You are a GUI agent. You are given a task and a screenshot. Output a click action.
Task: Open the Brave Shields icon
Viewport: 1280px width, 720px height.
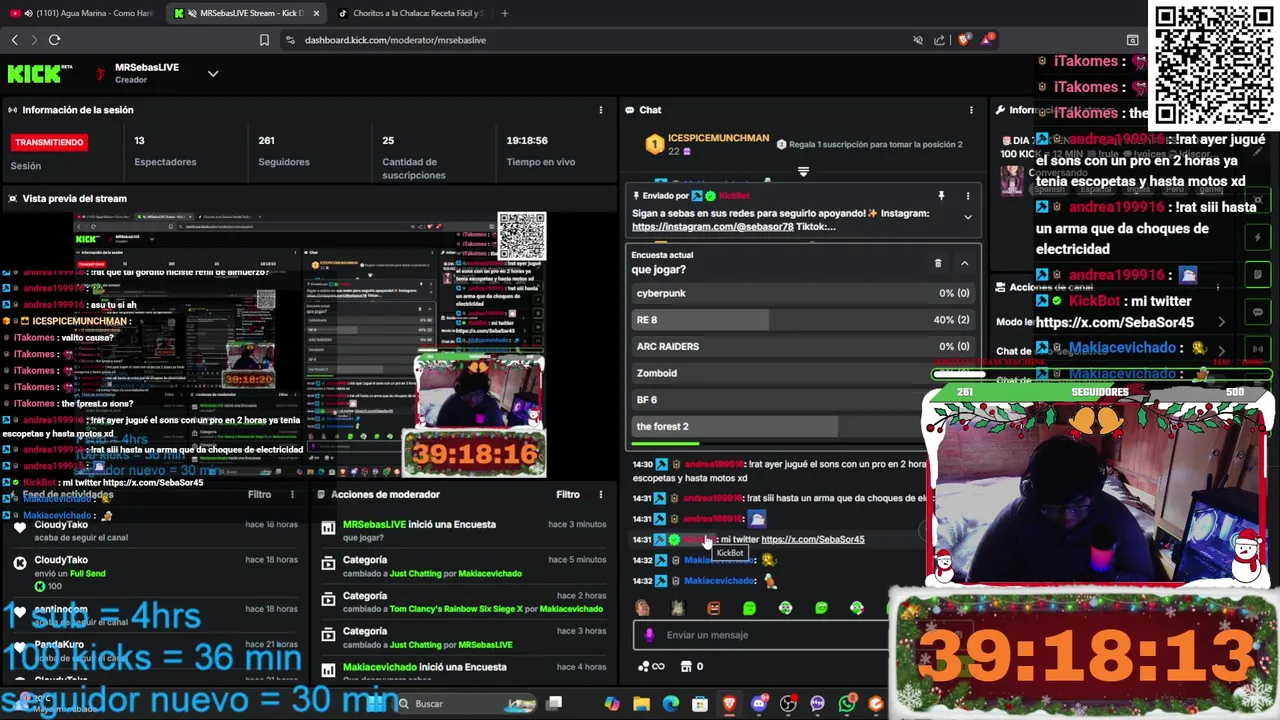pos(963,40)
